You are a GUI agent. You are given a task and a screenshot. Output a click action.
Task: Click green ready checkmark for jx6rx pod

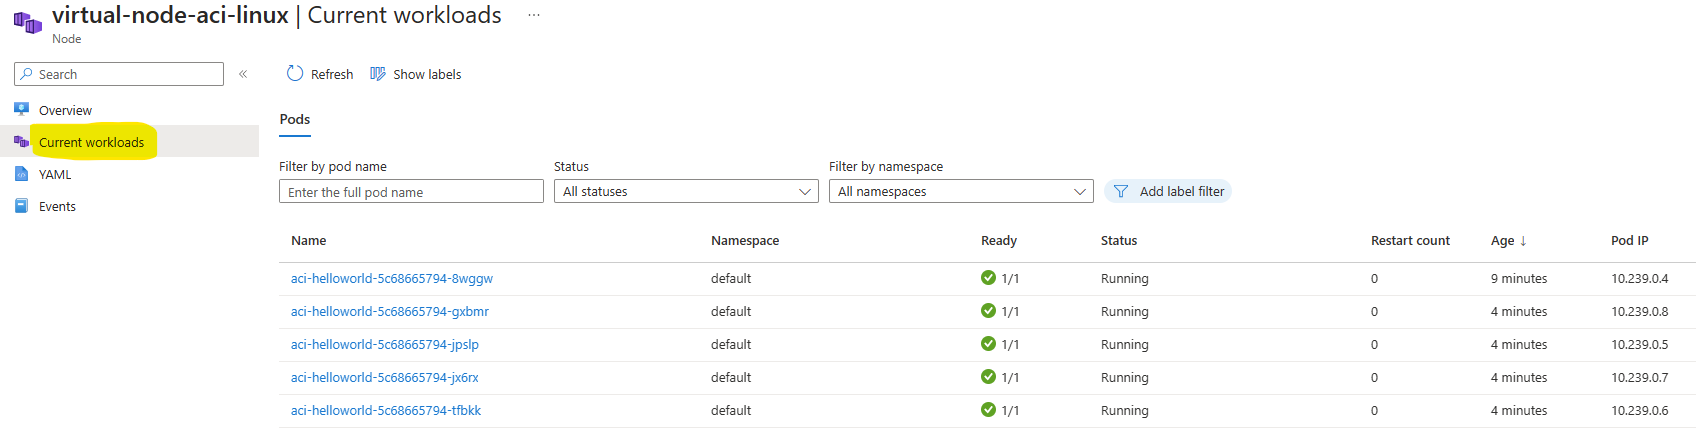click(988, 377)
